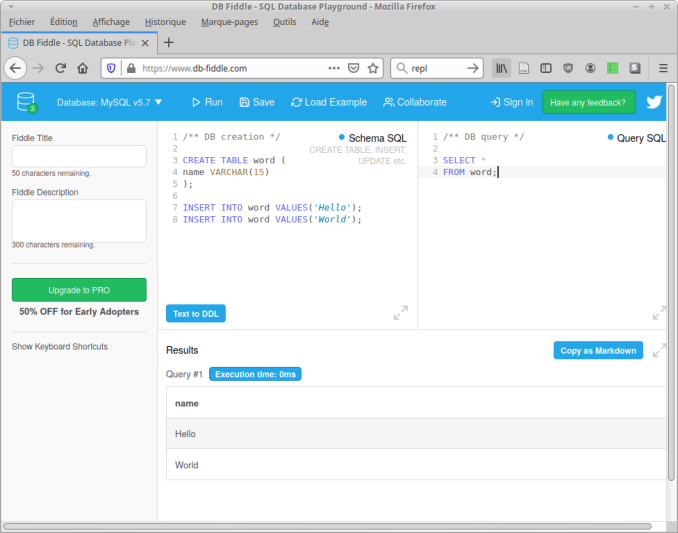The width and height of the screenshot is (678, 533).
Task: Select the Hello result row
Action: point(416,434)
